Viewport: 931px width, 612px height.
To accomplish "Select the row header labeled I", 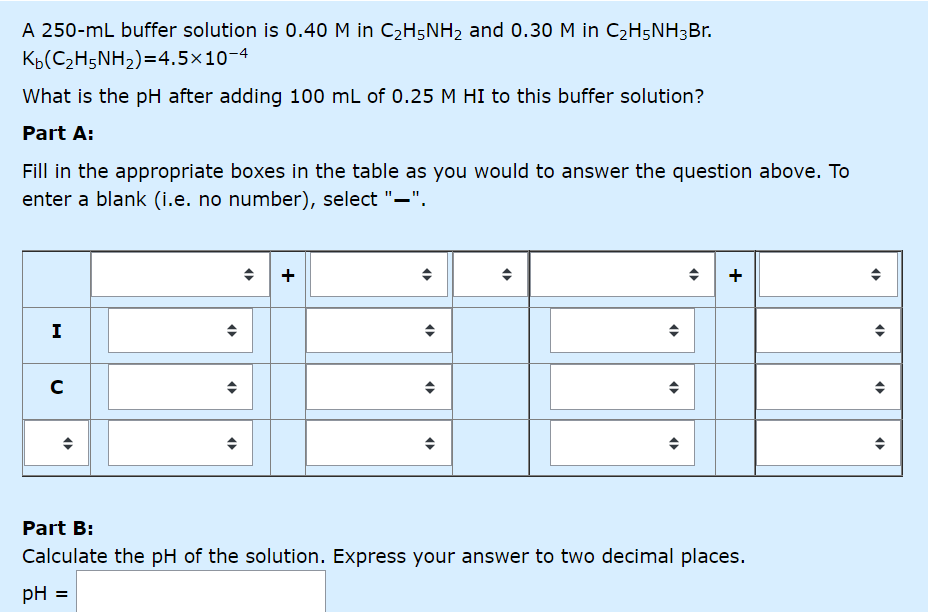I will point(57,331).
